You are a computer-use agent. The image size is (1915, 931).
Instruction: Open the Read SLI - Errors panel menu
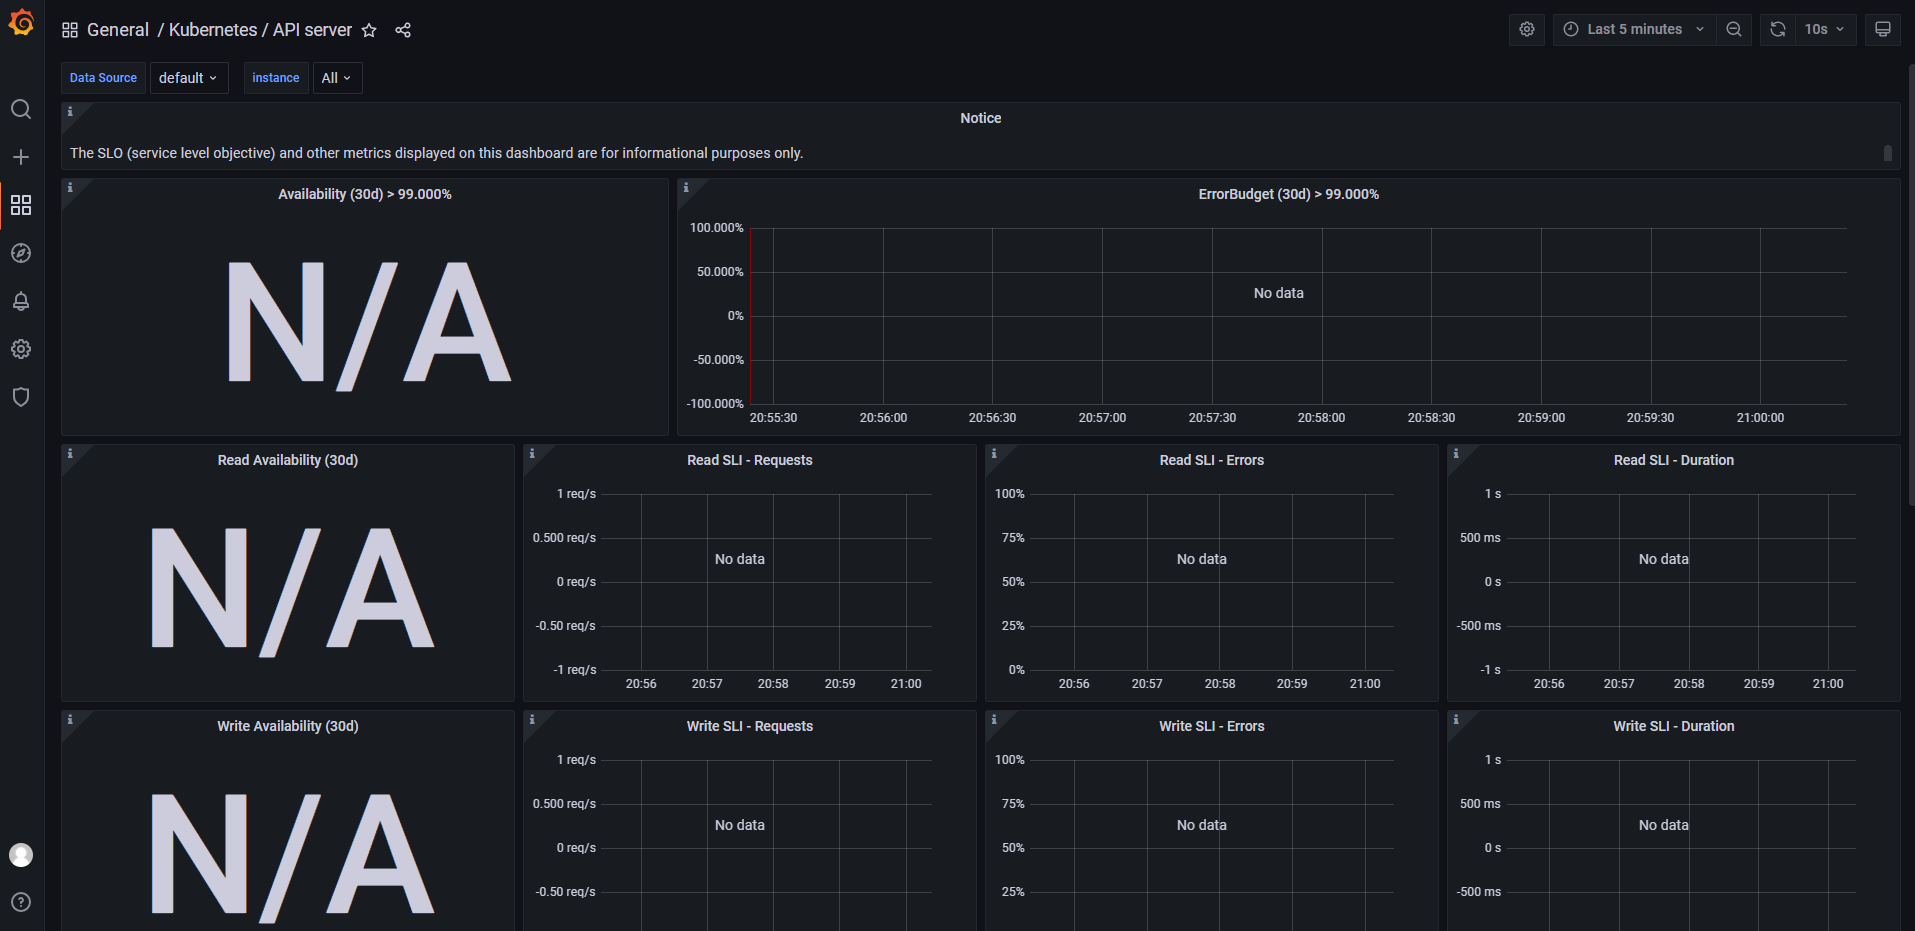pyautogui.click(x=1212, y=460)
